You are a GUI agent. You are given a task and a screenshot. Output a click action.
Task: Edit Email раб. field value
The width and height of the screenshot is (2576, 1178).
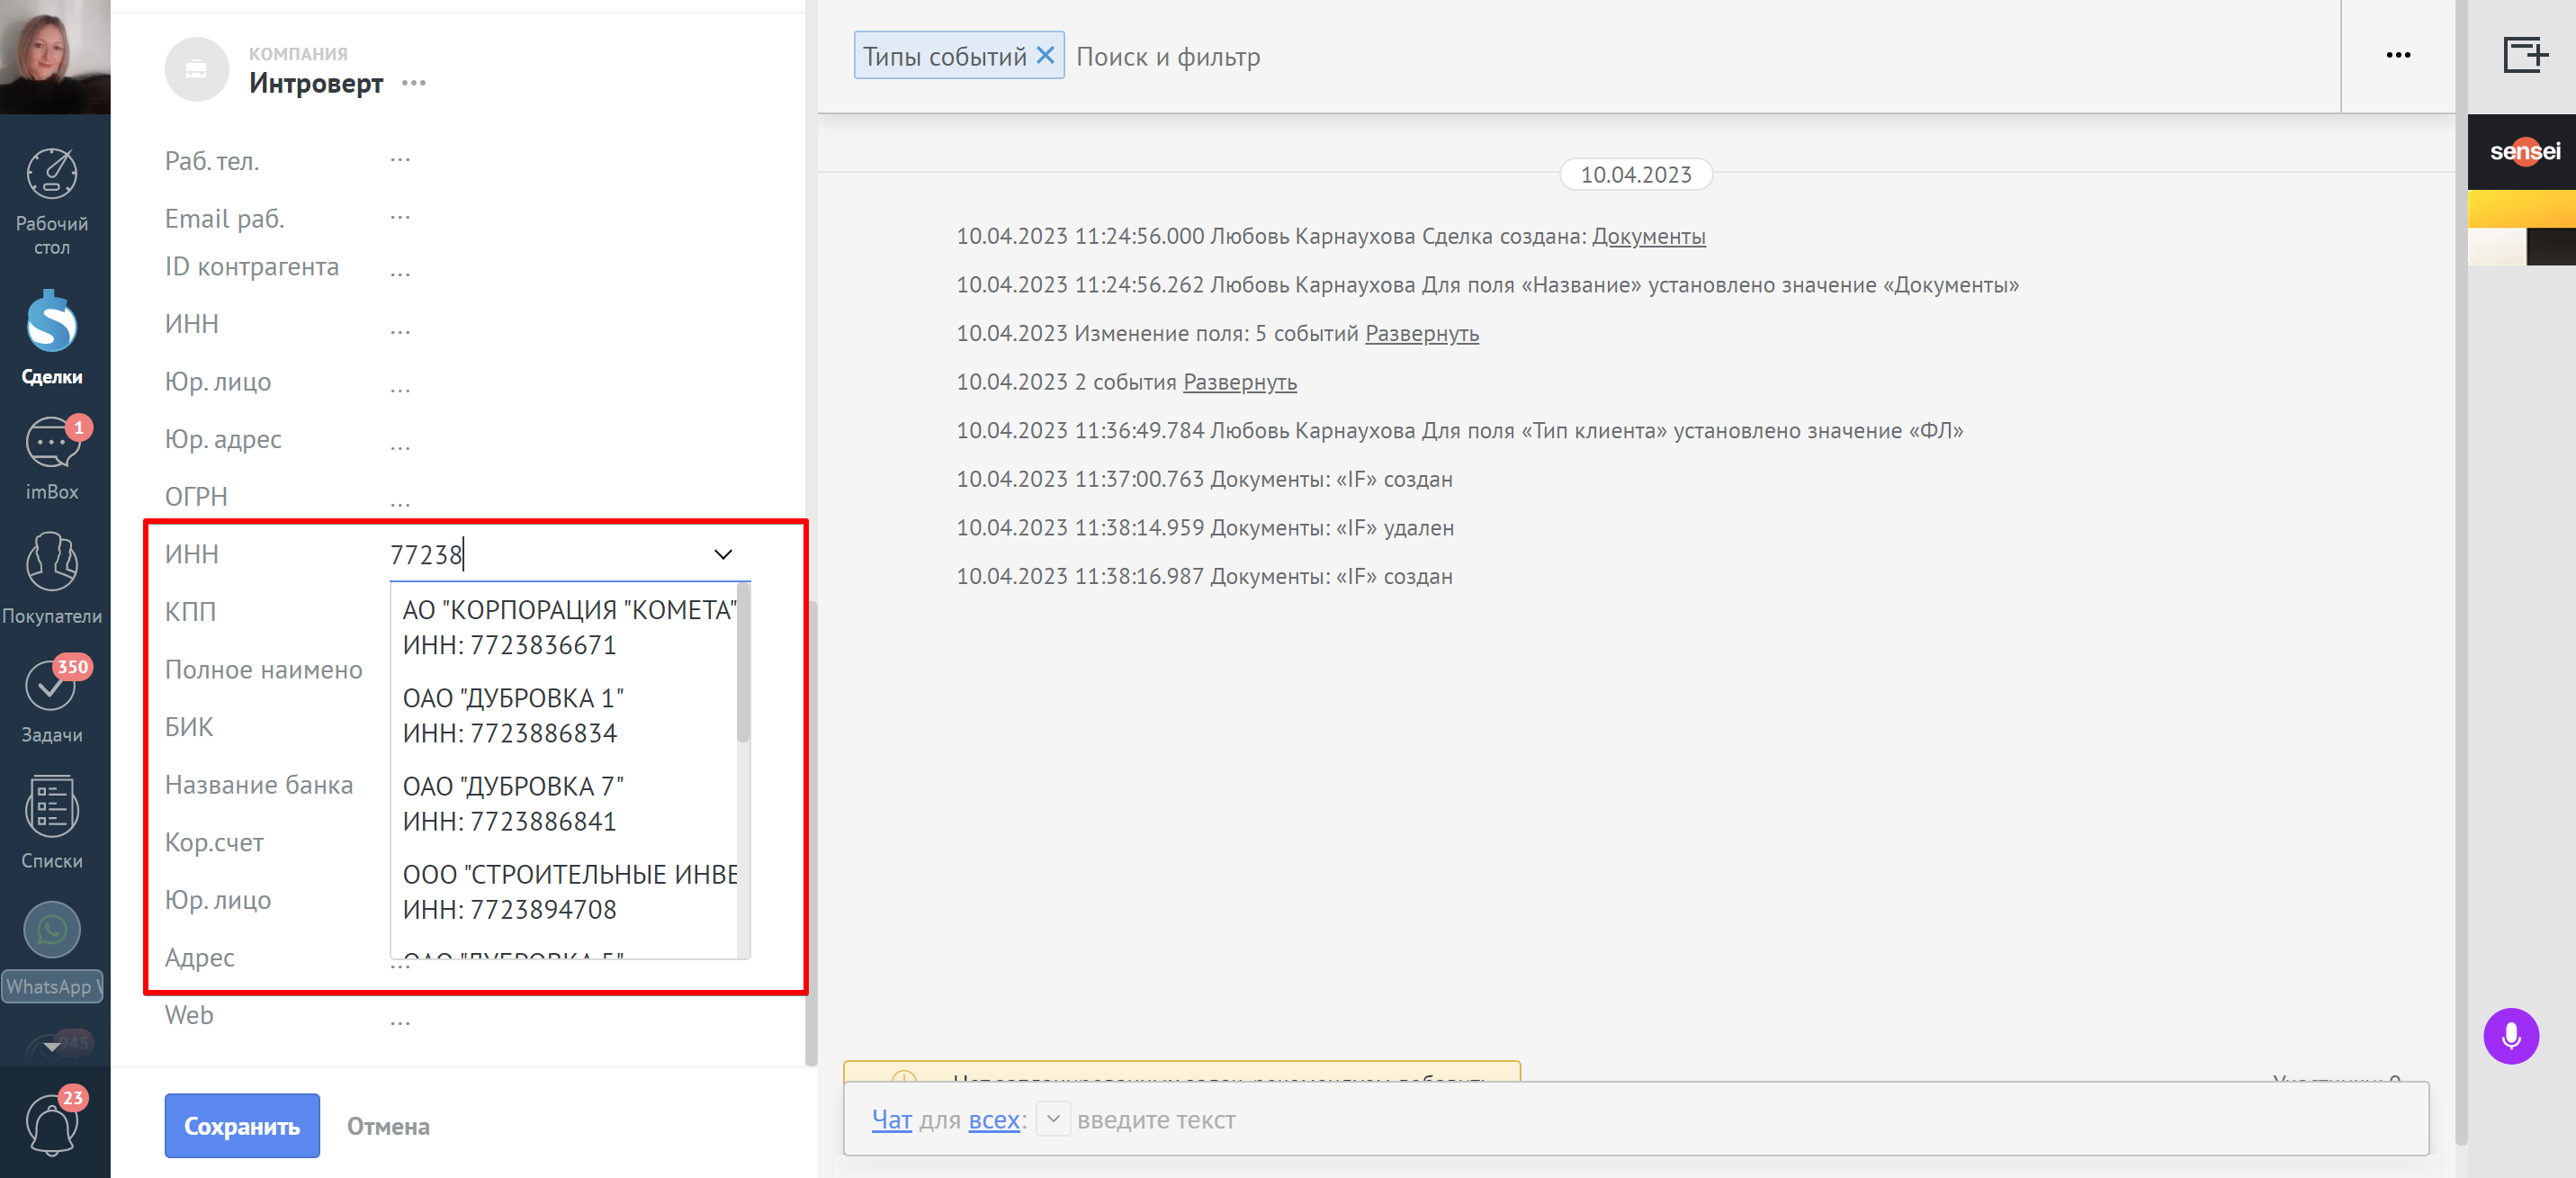coord(400,217)
